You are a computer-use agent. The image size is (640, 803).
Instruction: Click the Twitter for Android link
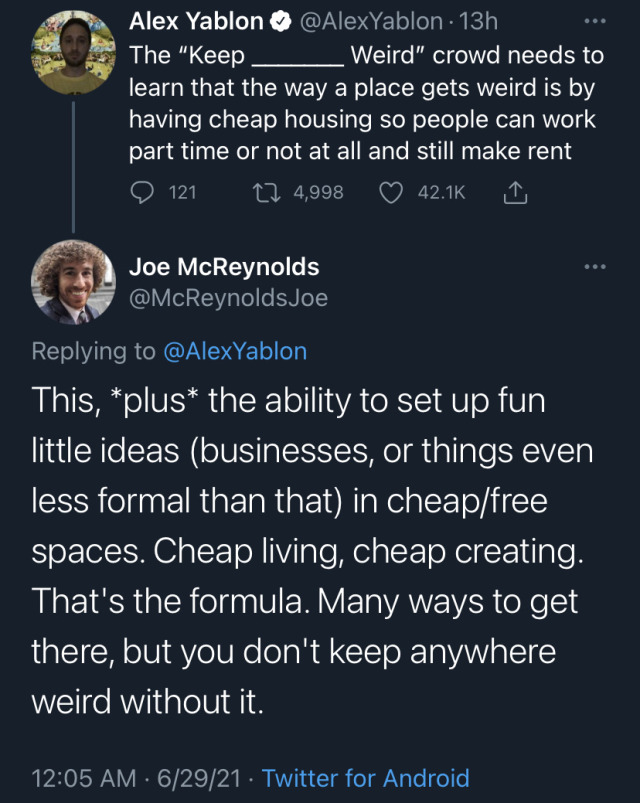[x=365, y=777]
